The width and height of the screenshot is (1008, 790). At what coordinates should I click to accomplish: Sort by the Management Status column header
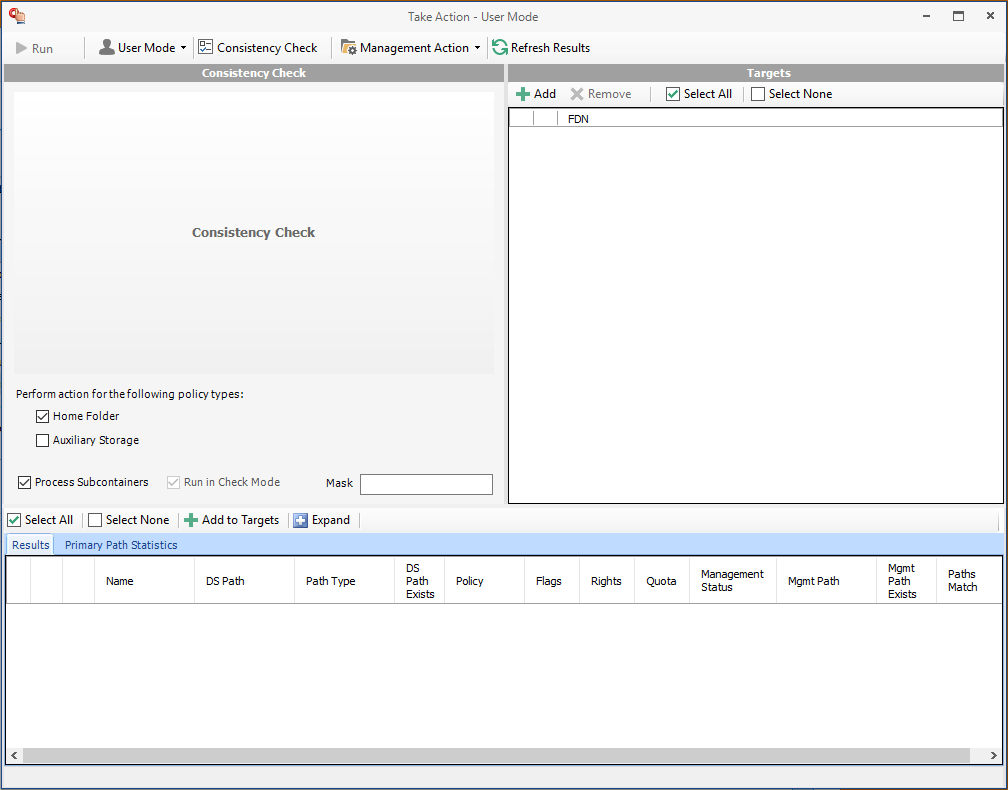(733, 581)
